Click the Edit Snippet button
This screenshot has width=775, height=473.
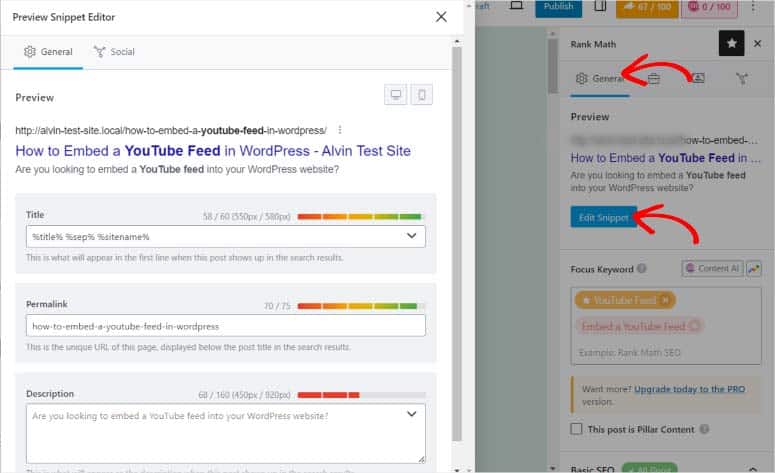pos(603,217)
